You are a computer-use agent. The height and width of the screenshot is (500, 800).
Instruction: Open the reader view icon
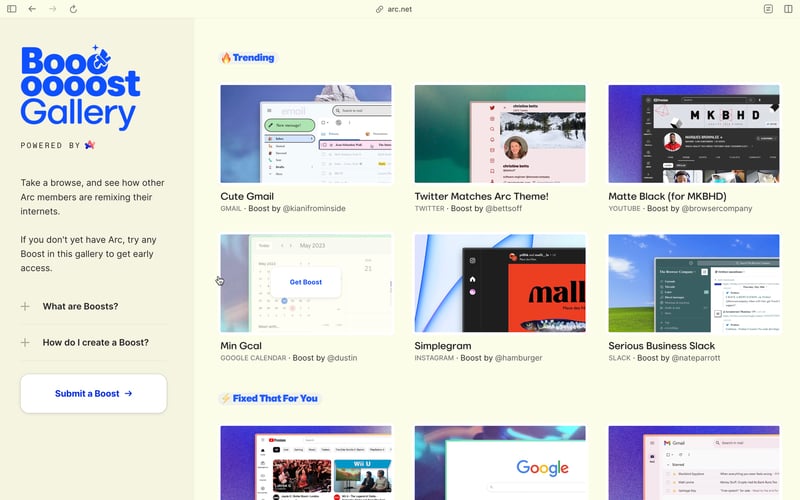[768, 9]
